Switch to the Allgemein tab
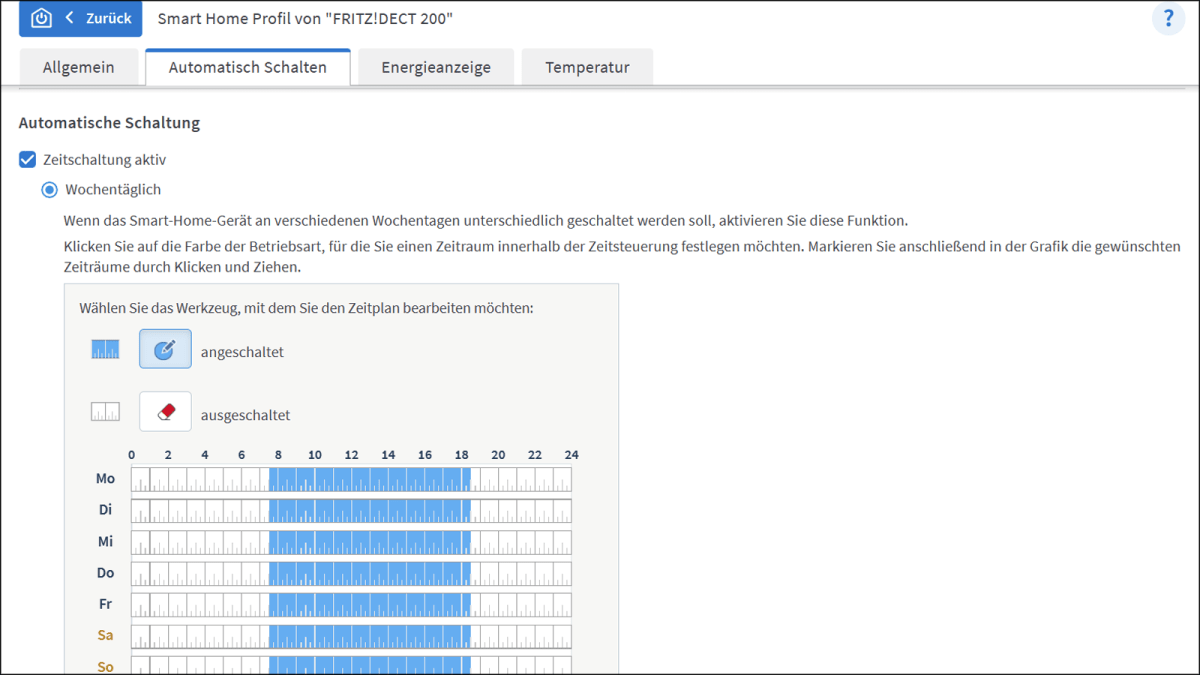1200x675 pixels. click(78, 67)
